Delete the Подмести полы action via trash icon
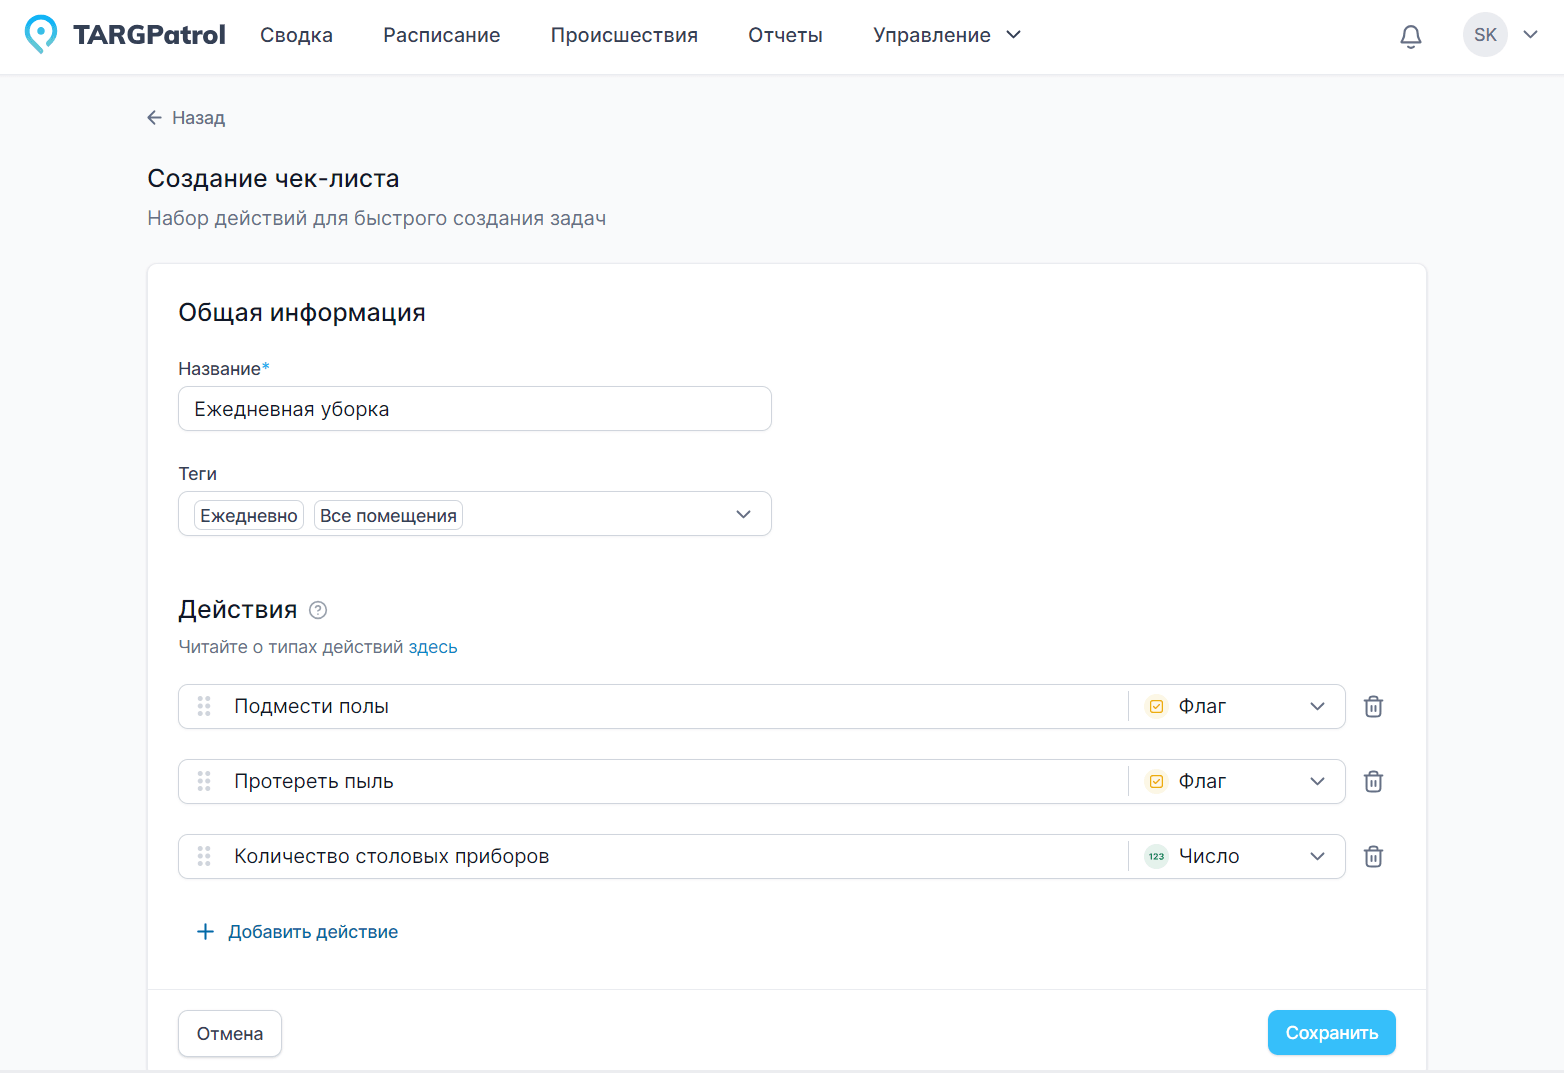This screenshot has height=1073, width=1564. point(1373,706)
